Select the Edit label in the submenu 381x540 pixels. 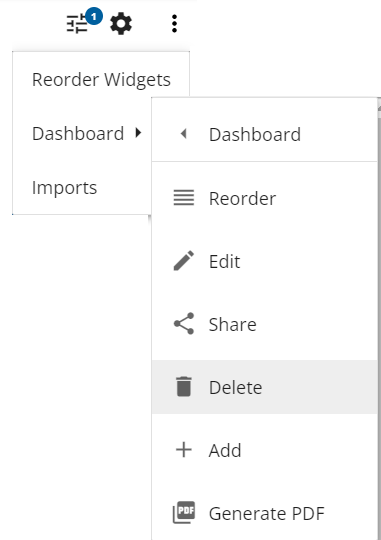[225, 261]
